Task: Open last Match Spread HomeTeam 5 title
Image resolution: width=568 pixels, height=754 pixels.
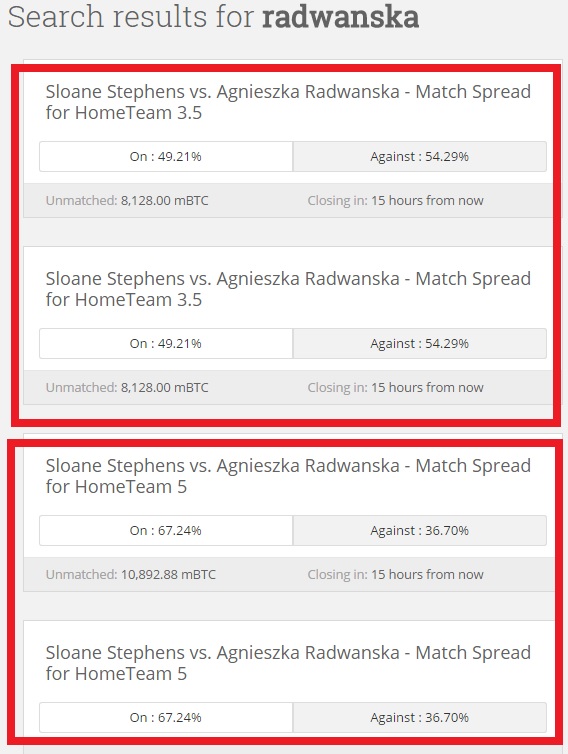Action: (x=288, y=663)
